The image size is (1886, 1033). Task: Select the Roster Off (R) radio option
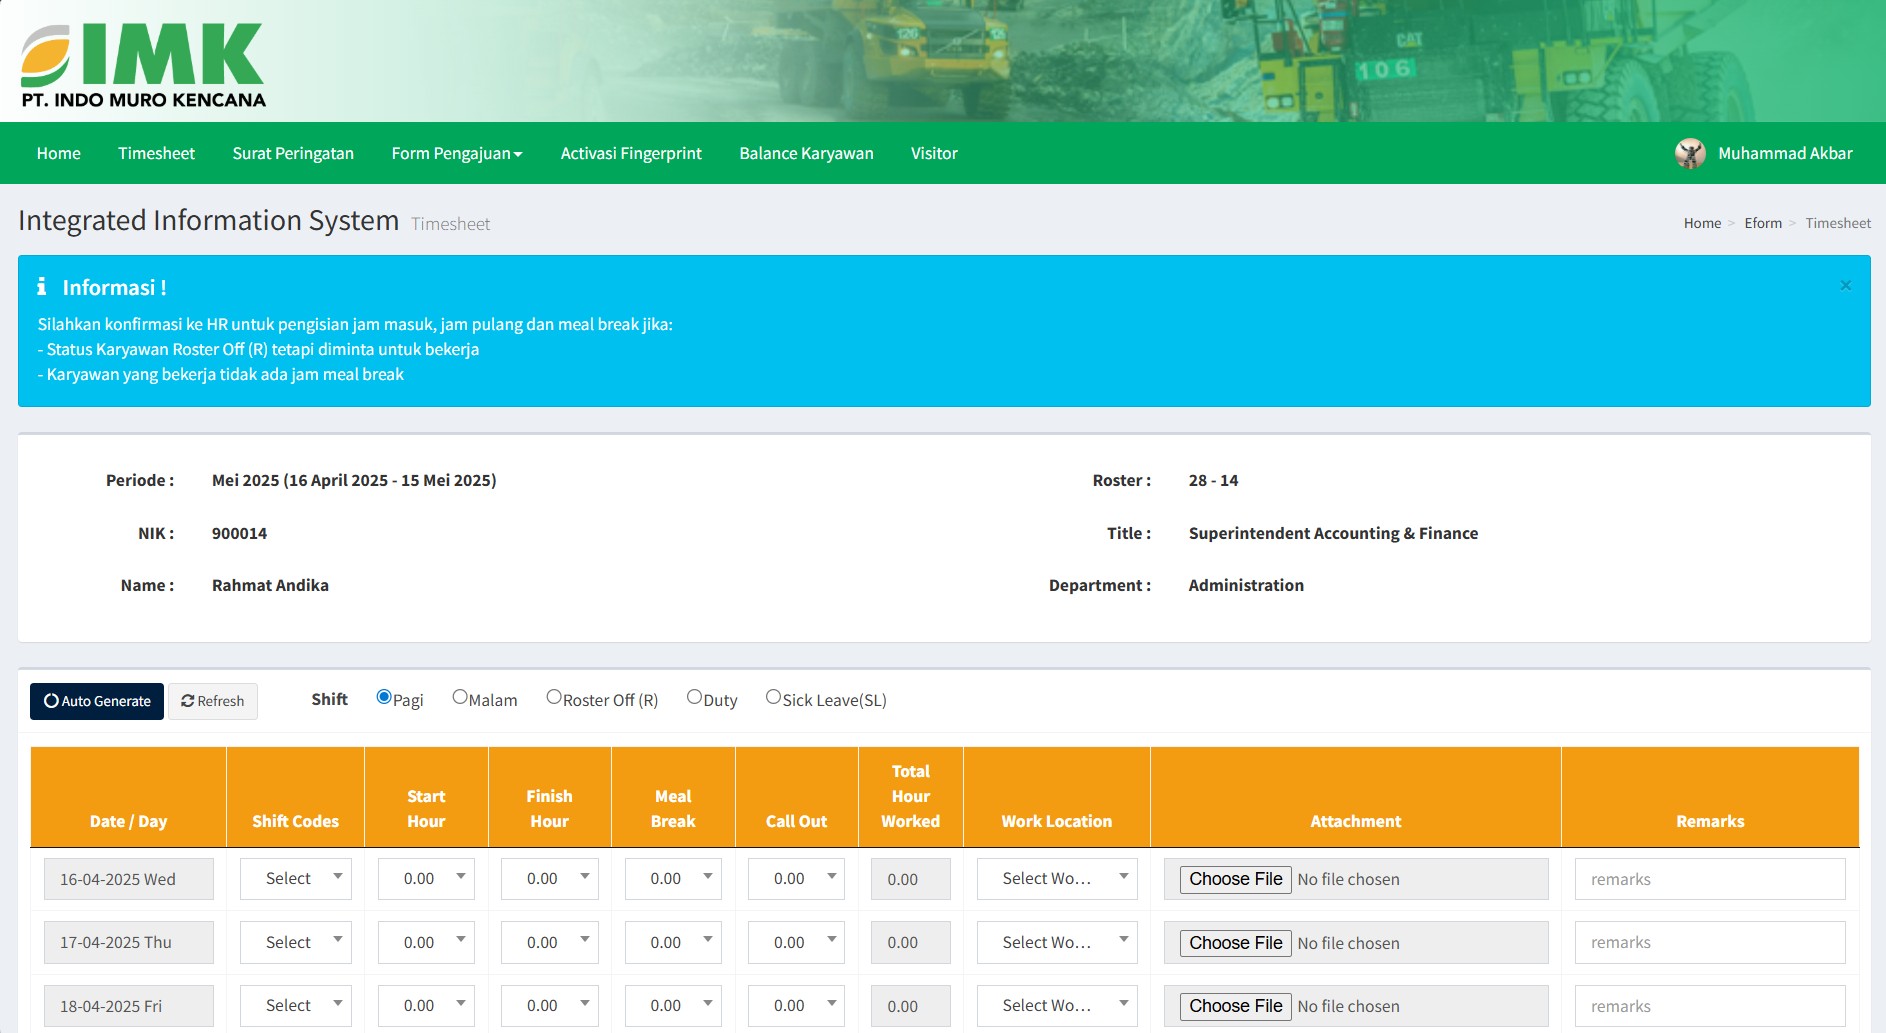point(554,697)
